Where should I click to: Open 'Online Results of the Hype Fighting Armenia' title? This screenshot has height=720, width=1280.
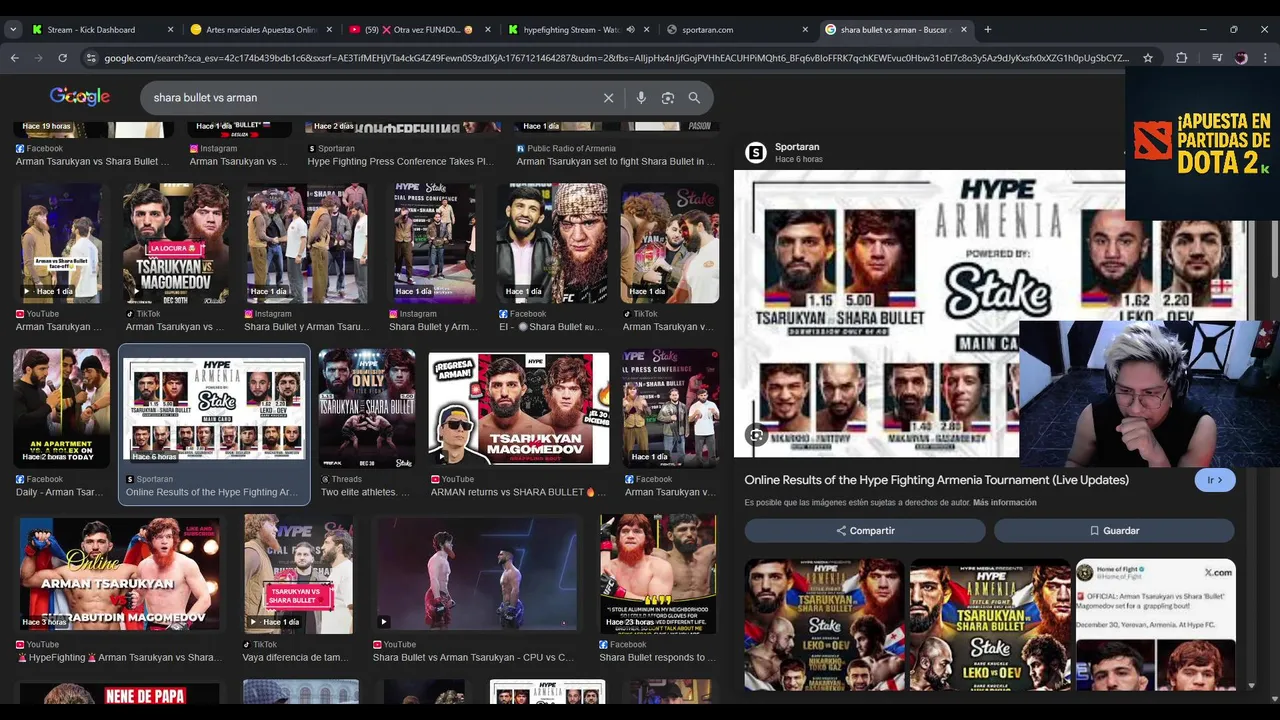pyautogui.click(x=937, y=480)
